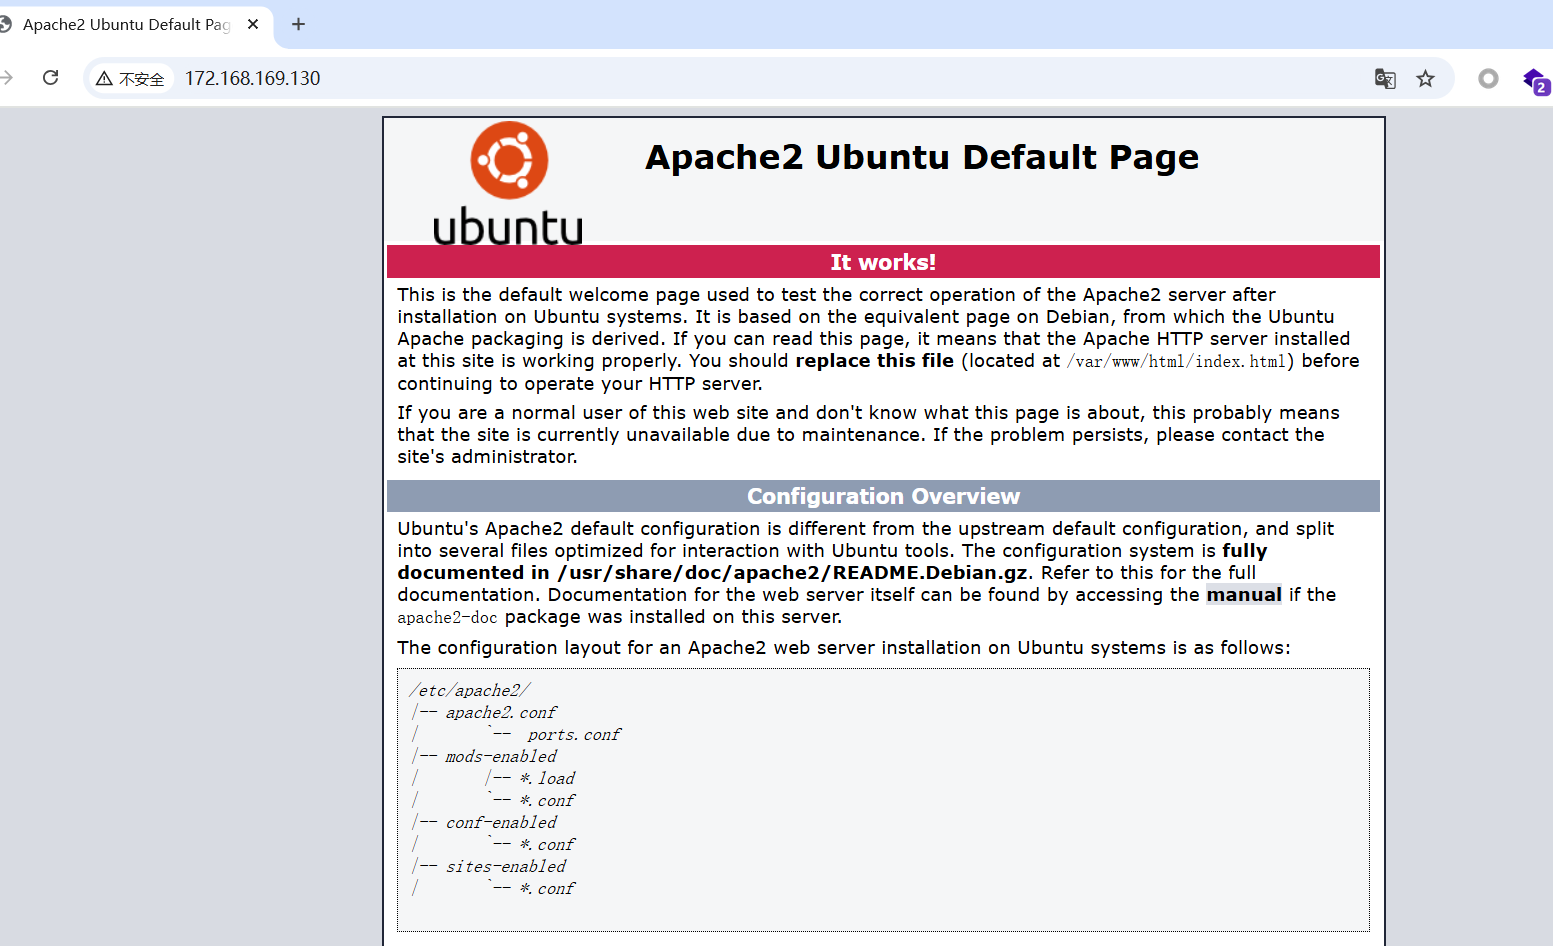This screenshot has width=1553, height=946.
Task: Click the 'sites-enabled' line in the tree
Action: tap(505, 866)
